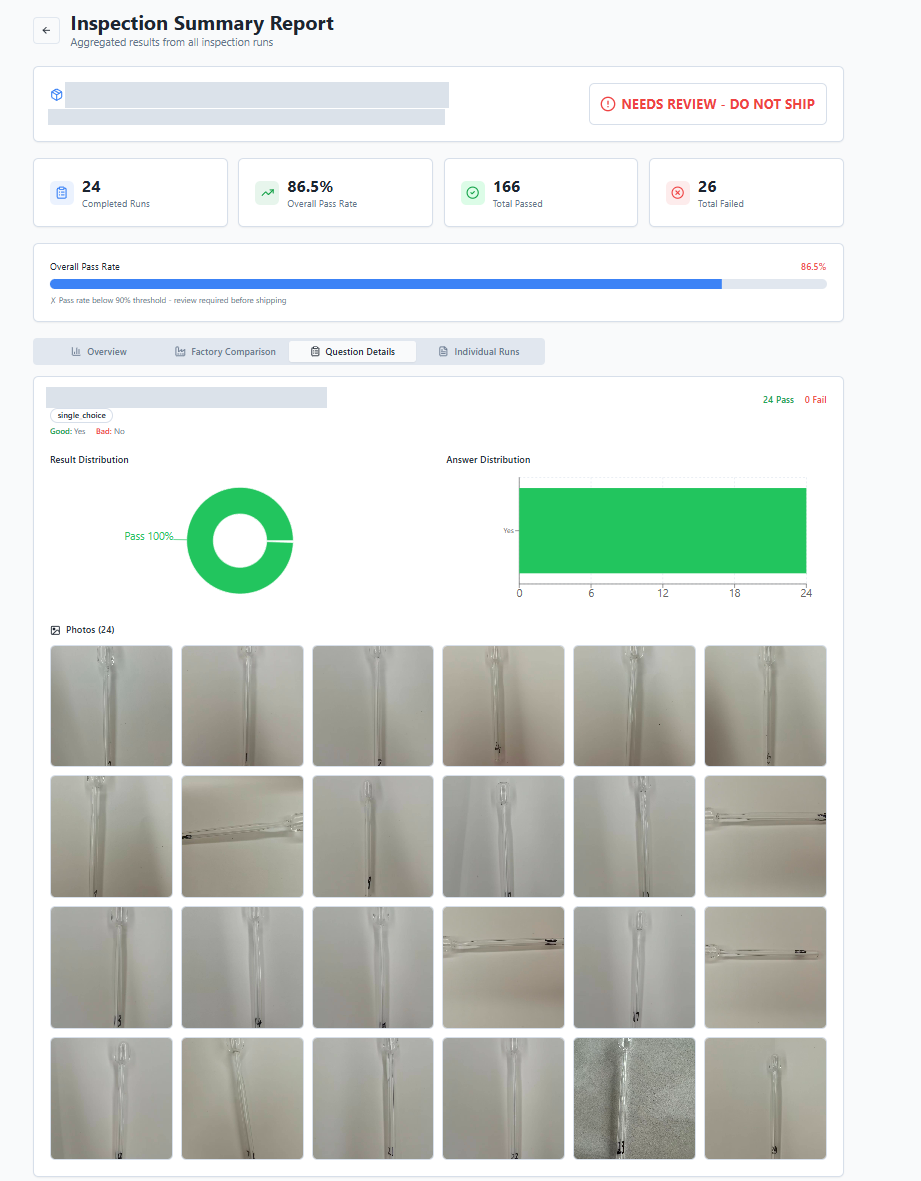The height and width of the screenshot is (1181, 921).
Task: Select the Question Details tab
Action: click(x=352, y=352)
